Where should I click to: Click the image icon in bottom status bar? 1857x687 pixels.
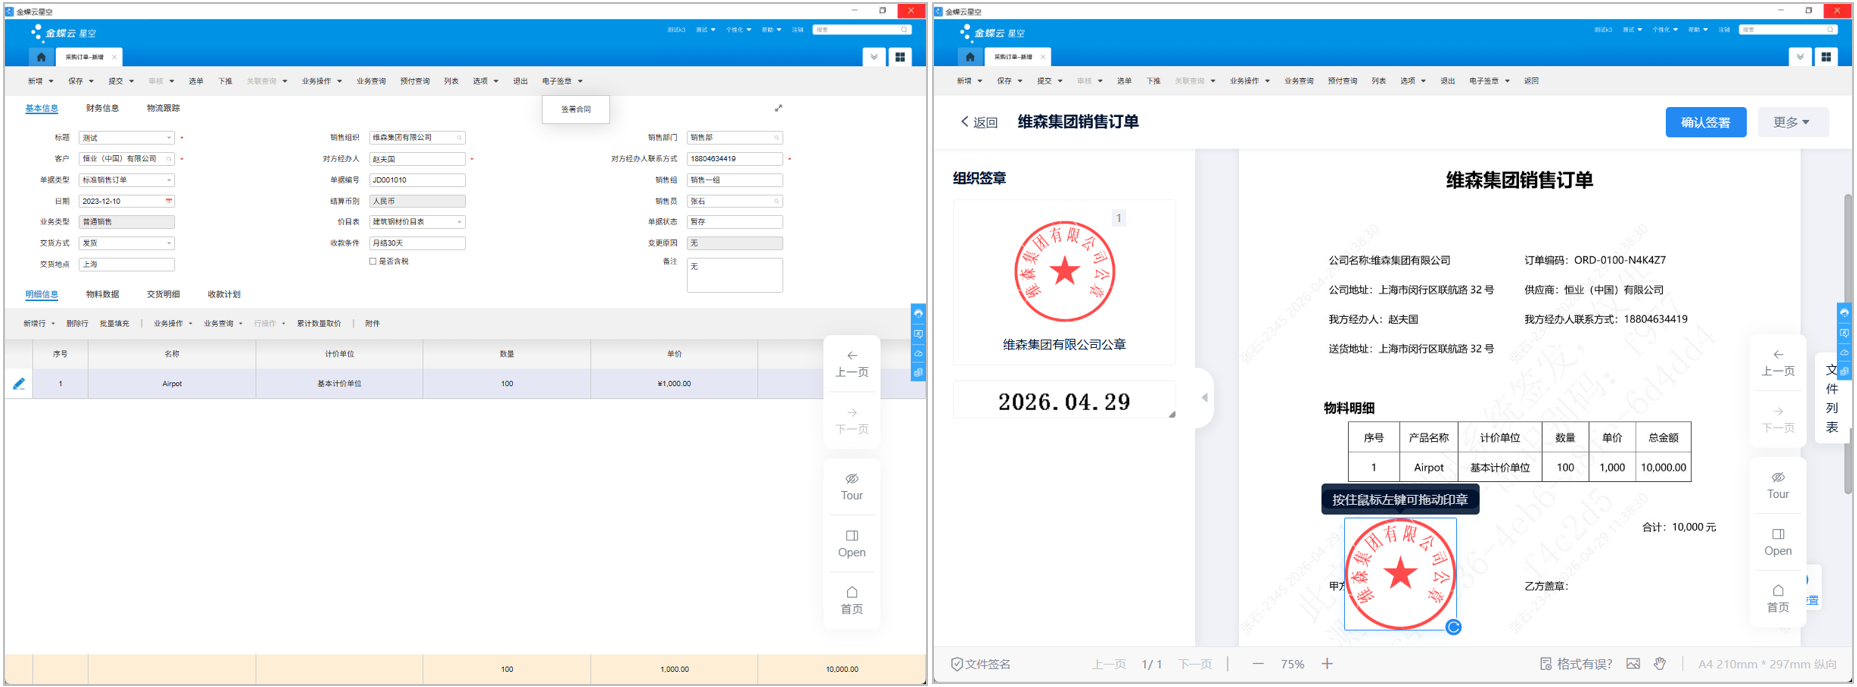tap(1633, 664)
